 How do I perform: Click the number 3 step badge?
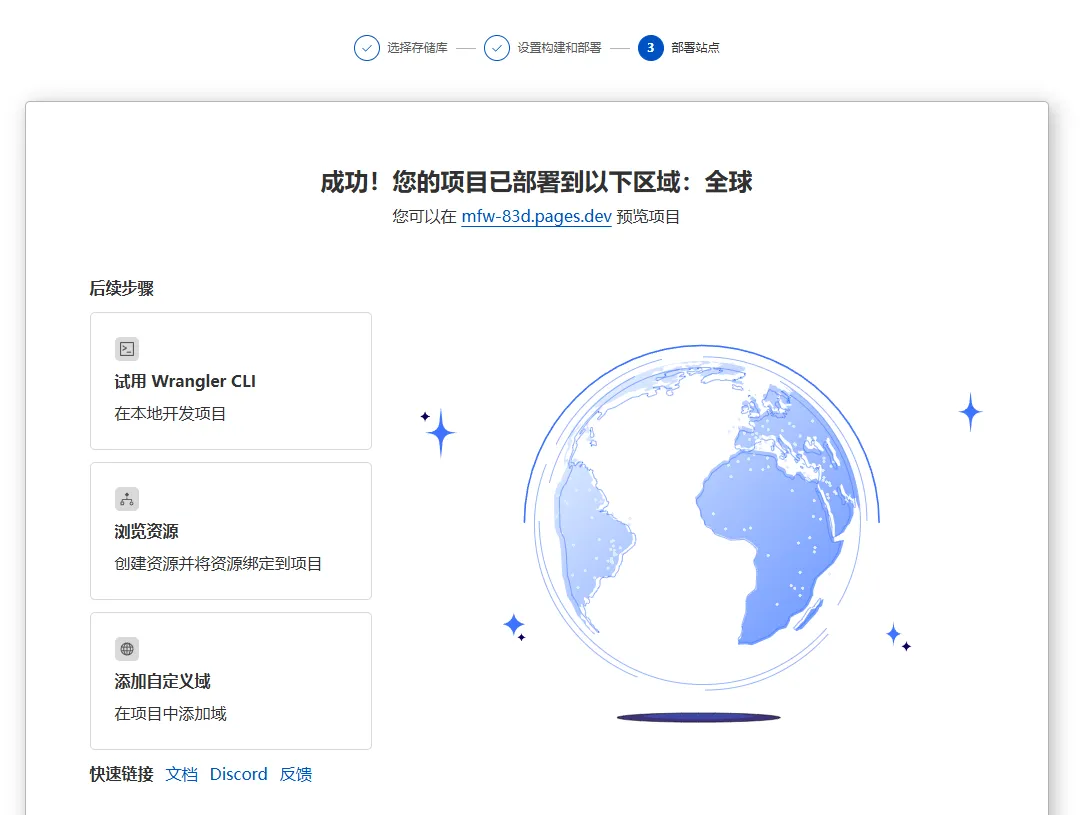tap(651, 48)
